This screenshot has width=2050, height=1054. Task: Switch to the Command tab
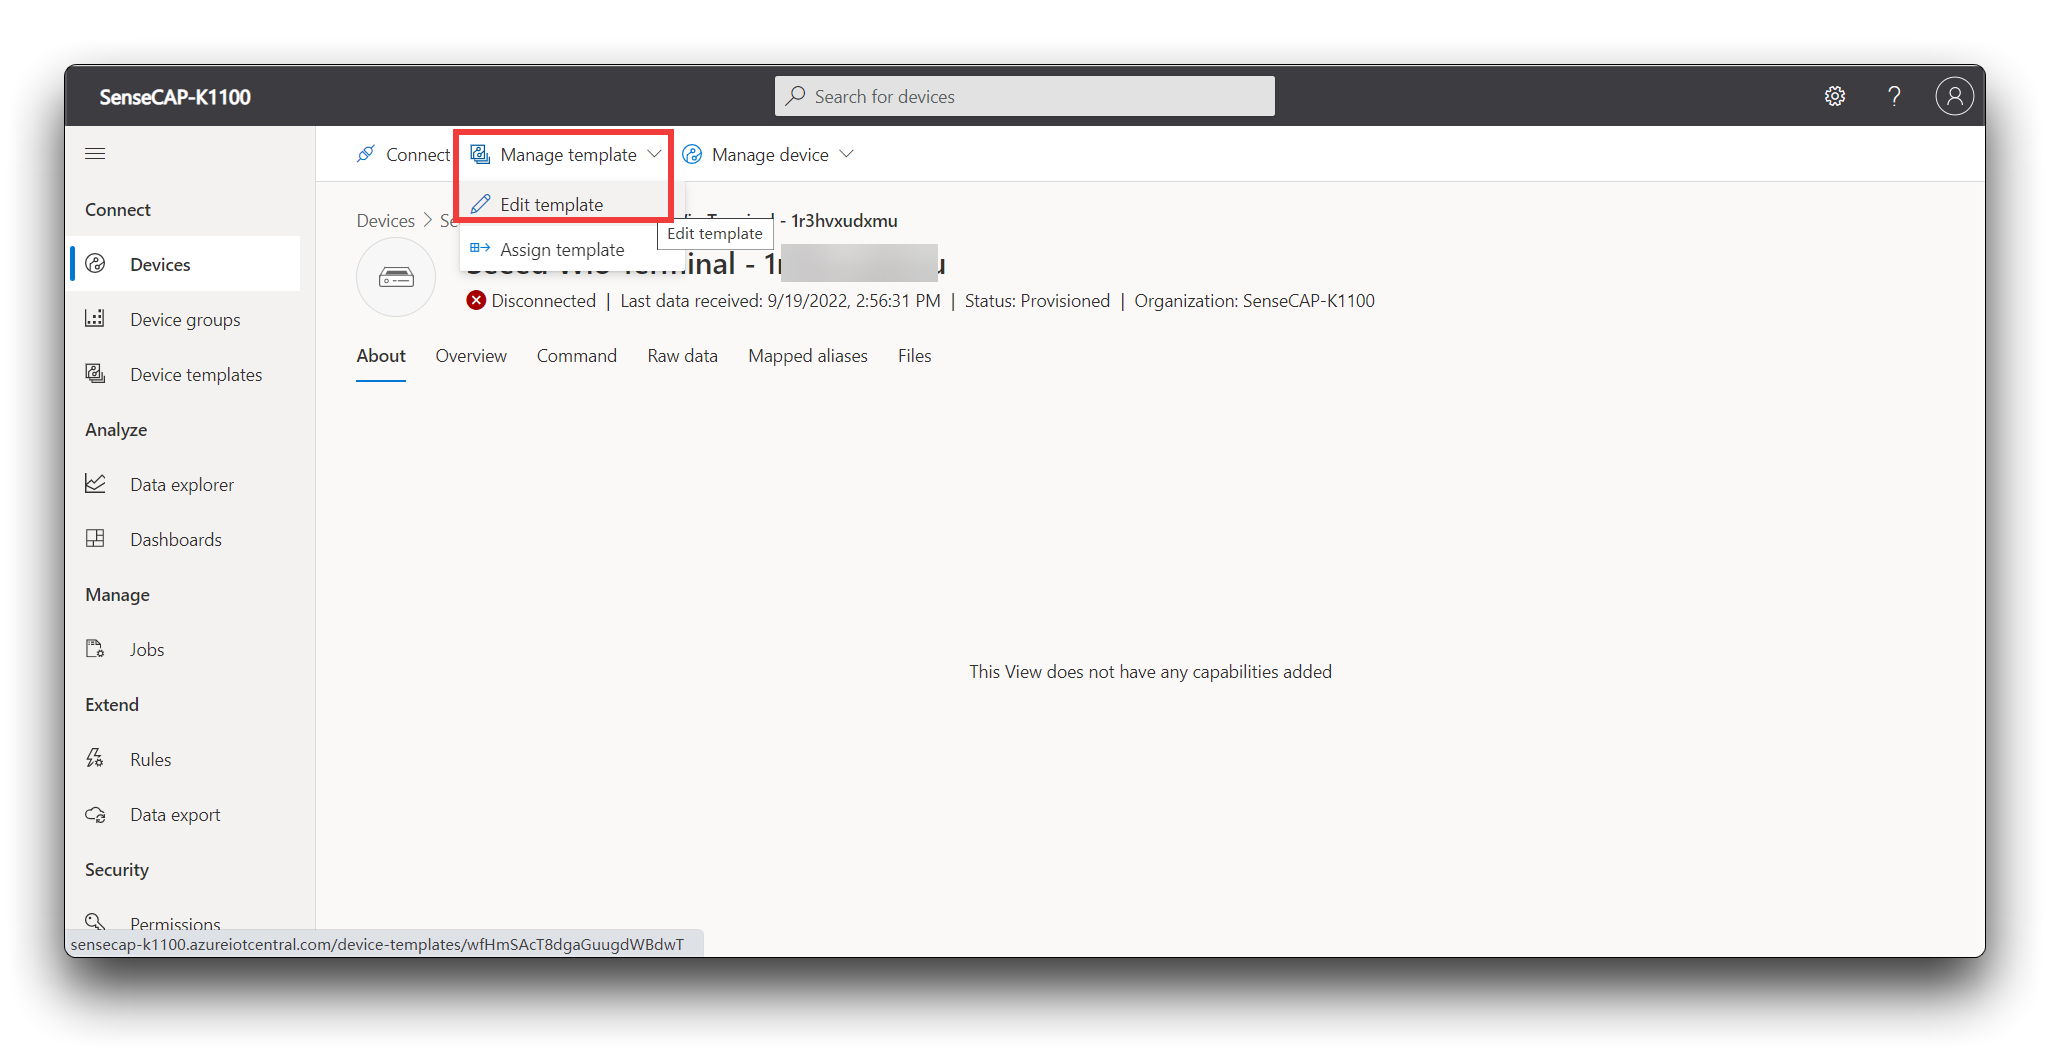click(577, 356)
